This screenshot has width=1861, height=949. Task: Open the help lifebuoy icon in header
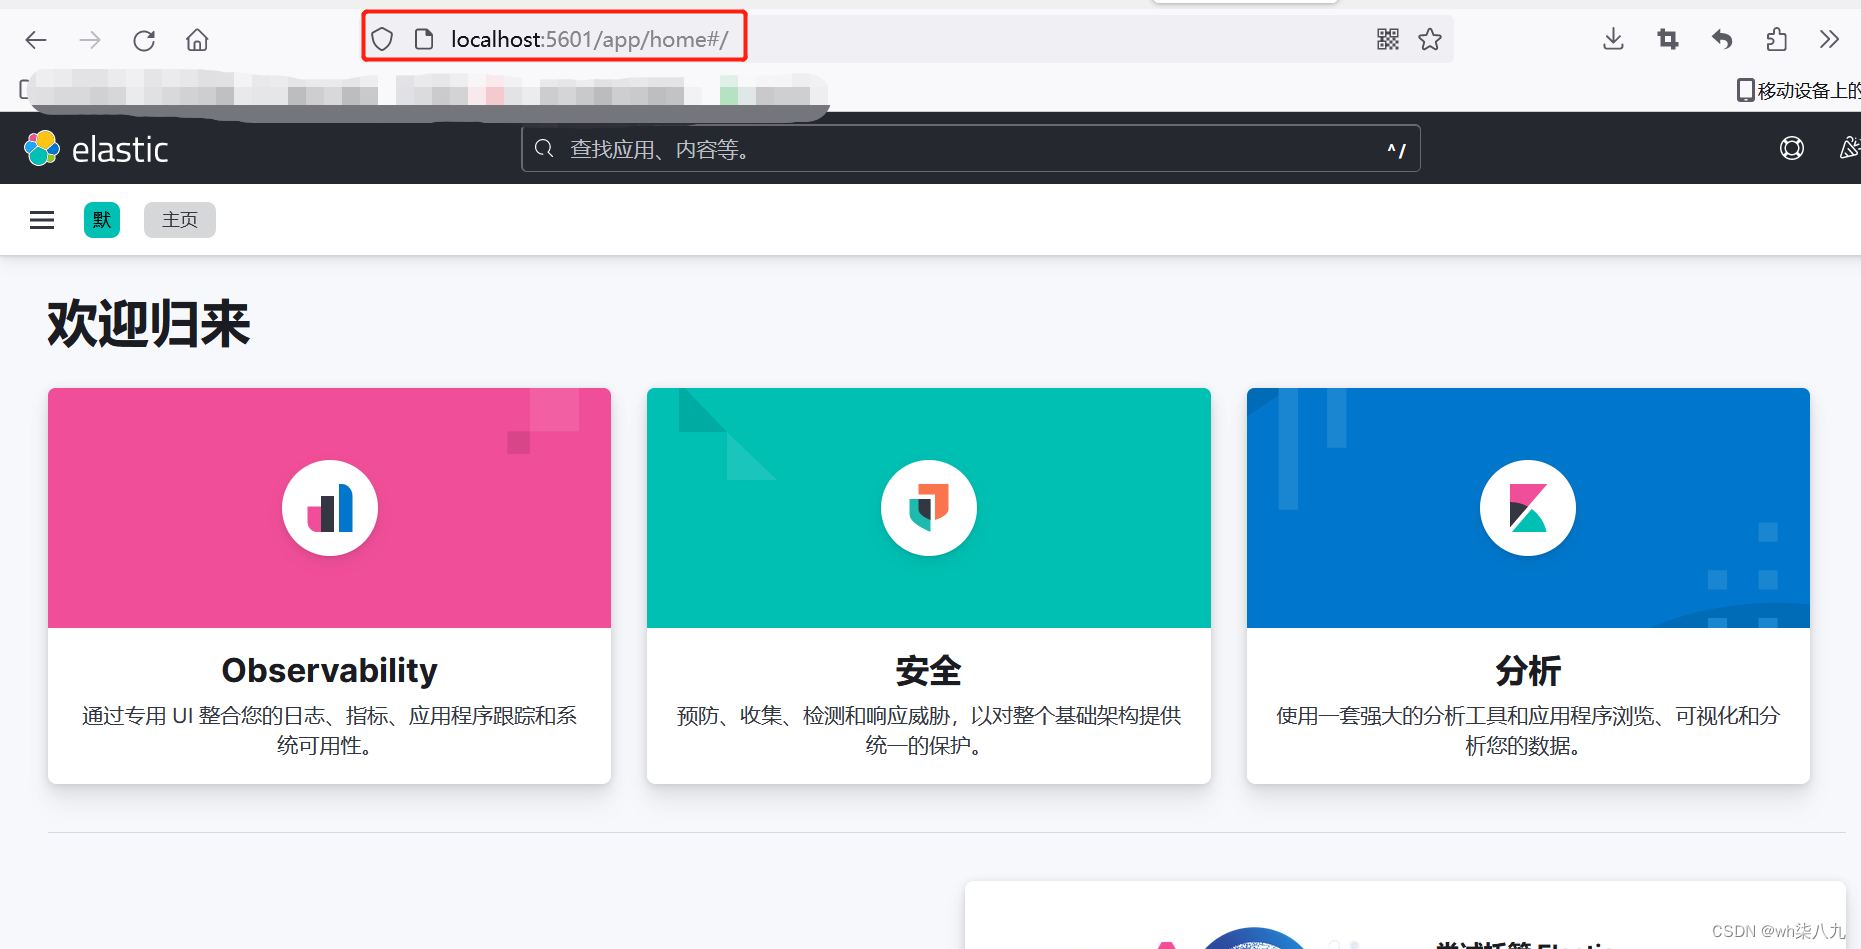tap(1792, 148)
